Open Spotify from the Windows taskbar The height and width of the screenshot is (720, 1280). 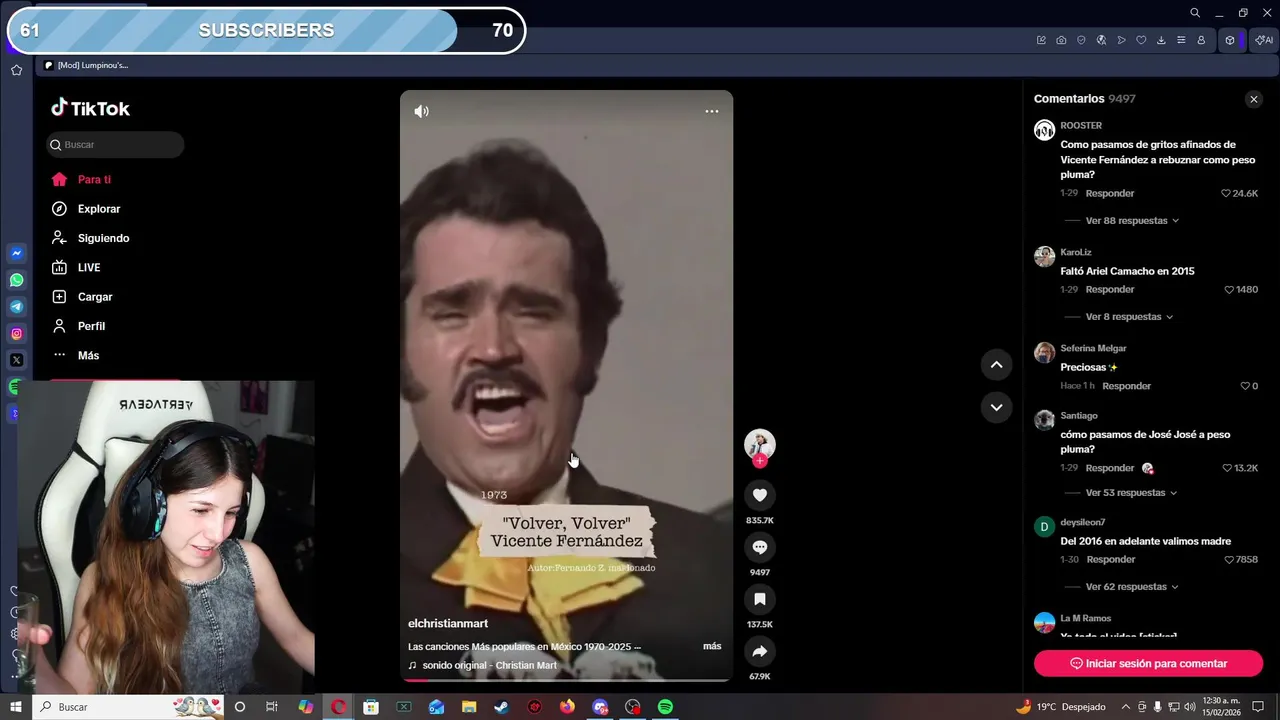point(665,707)
